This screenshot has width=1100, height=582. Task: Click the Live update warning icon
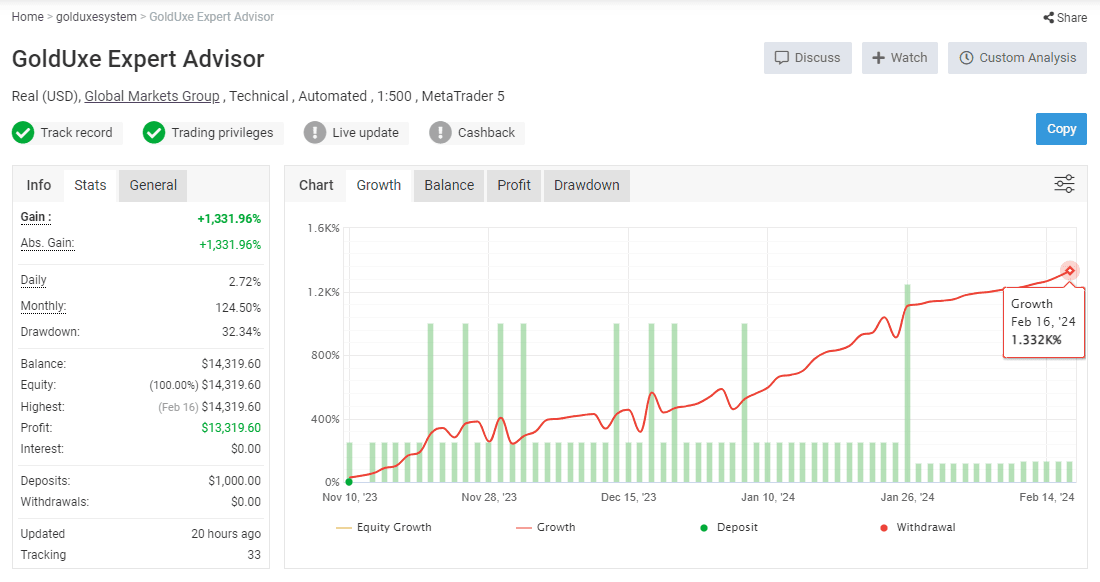(x=315, y=133)
